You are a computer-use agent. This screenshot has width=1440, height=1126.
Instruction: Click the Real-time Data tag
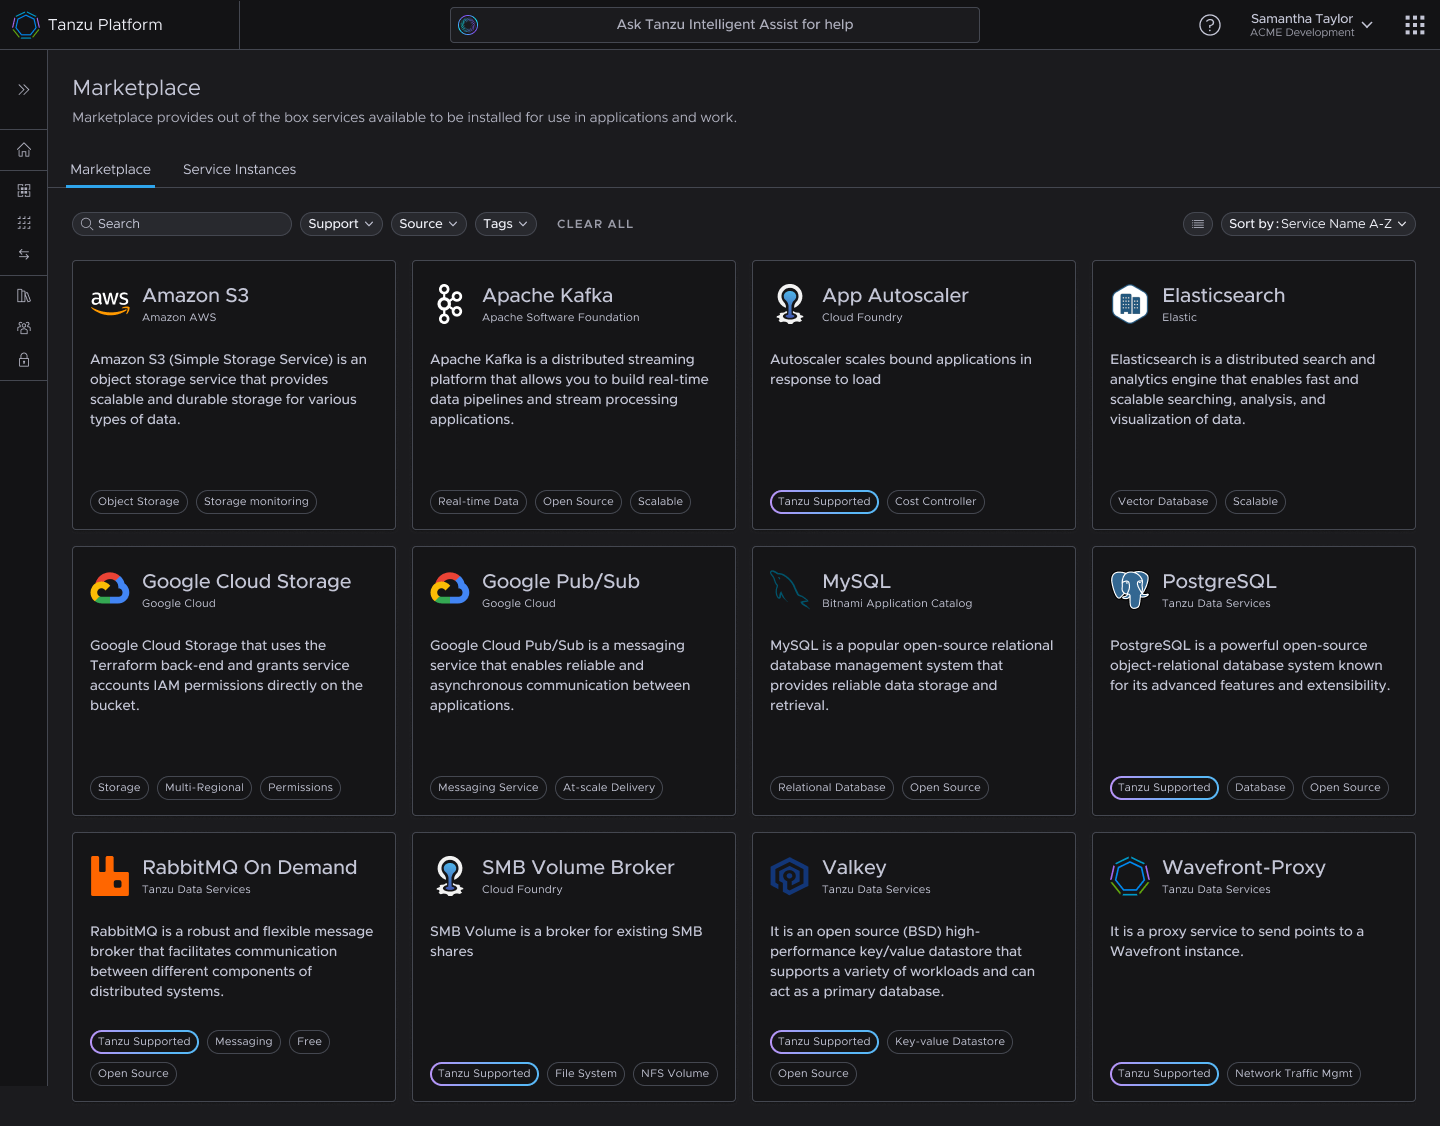(x=479, y=502)
